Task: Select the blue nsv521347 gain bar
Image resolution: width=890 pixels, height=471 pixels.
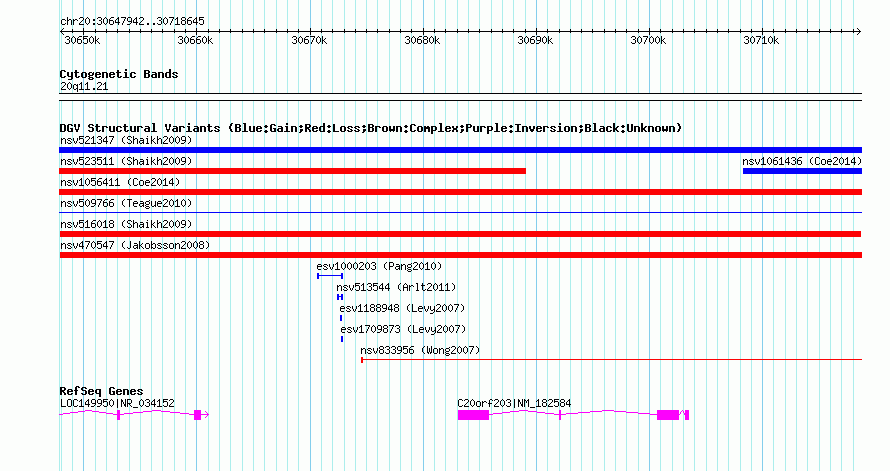Action: (x=460, y=150)
